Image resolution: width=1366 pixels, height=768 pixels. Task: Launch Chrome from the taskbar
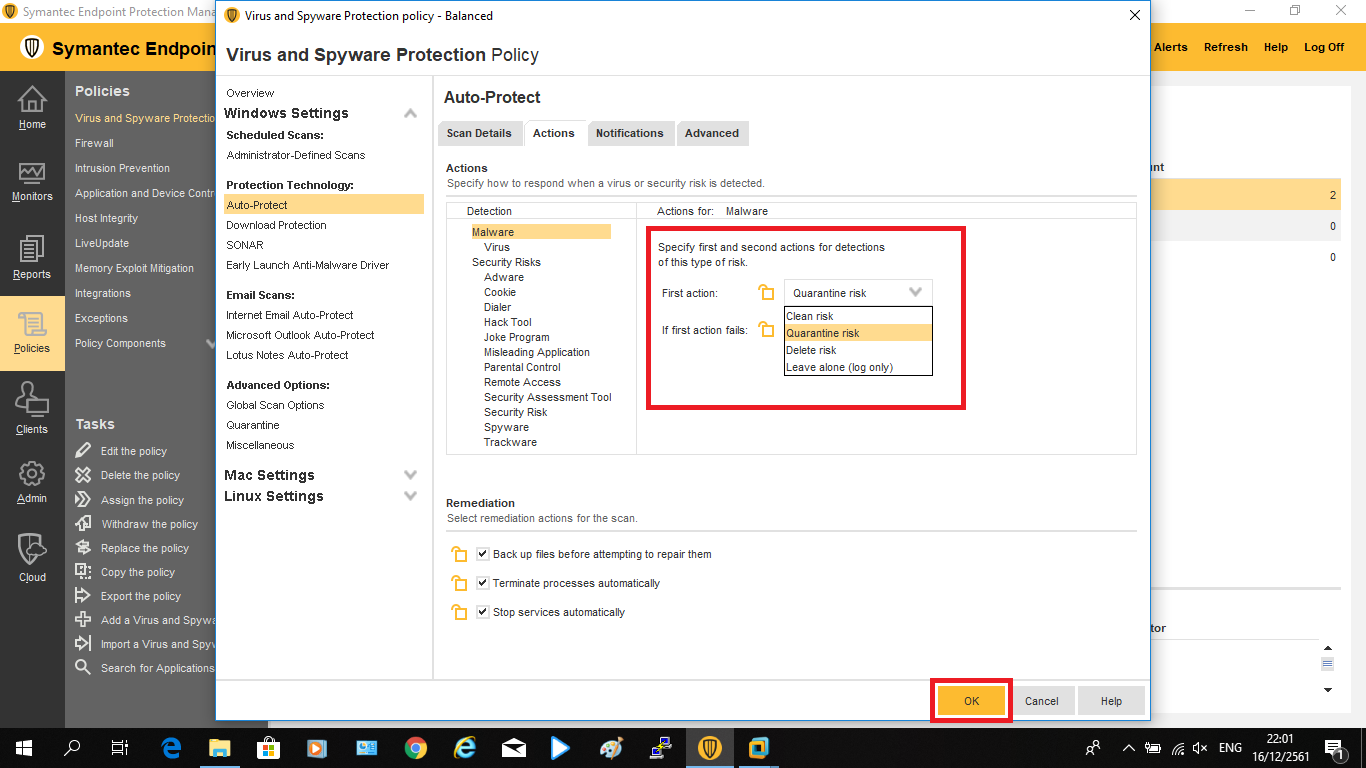click(x=416, y=748)
